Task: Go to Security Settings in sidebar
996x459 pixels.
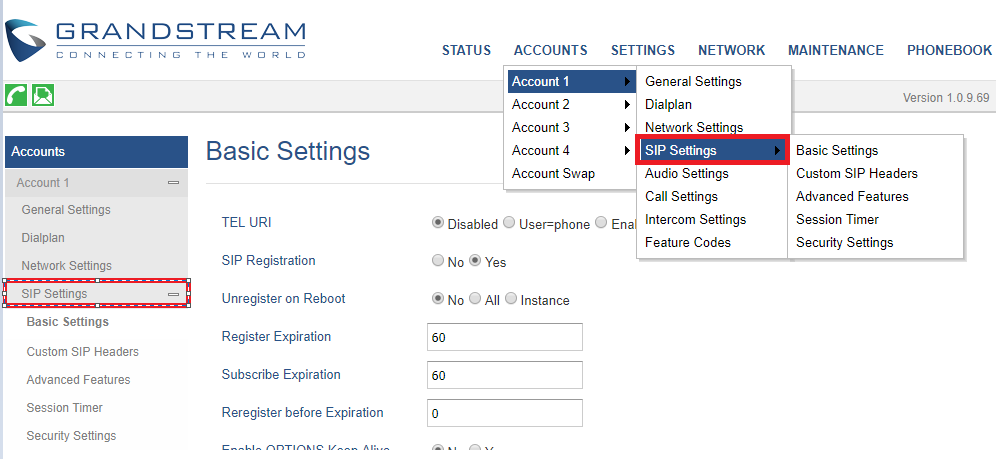Action: pos(71,436)
